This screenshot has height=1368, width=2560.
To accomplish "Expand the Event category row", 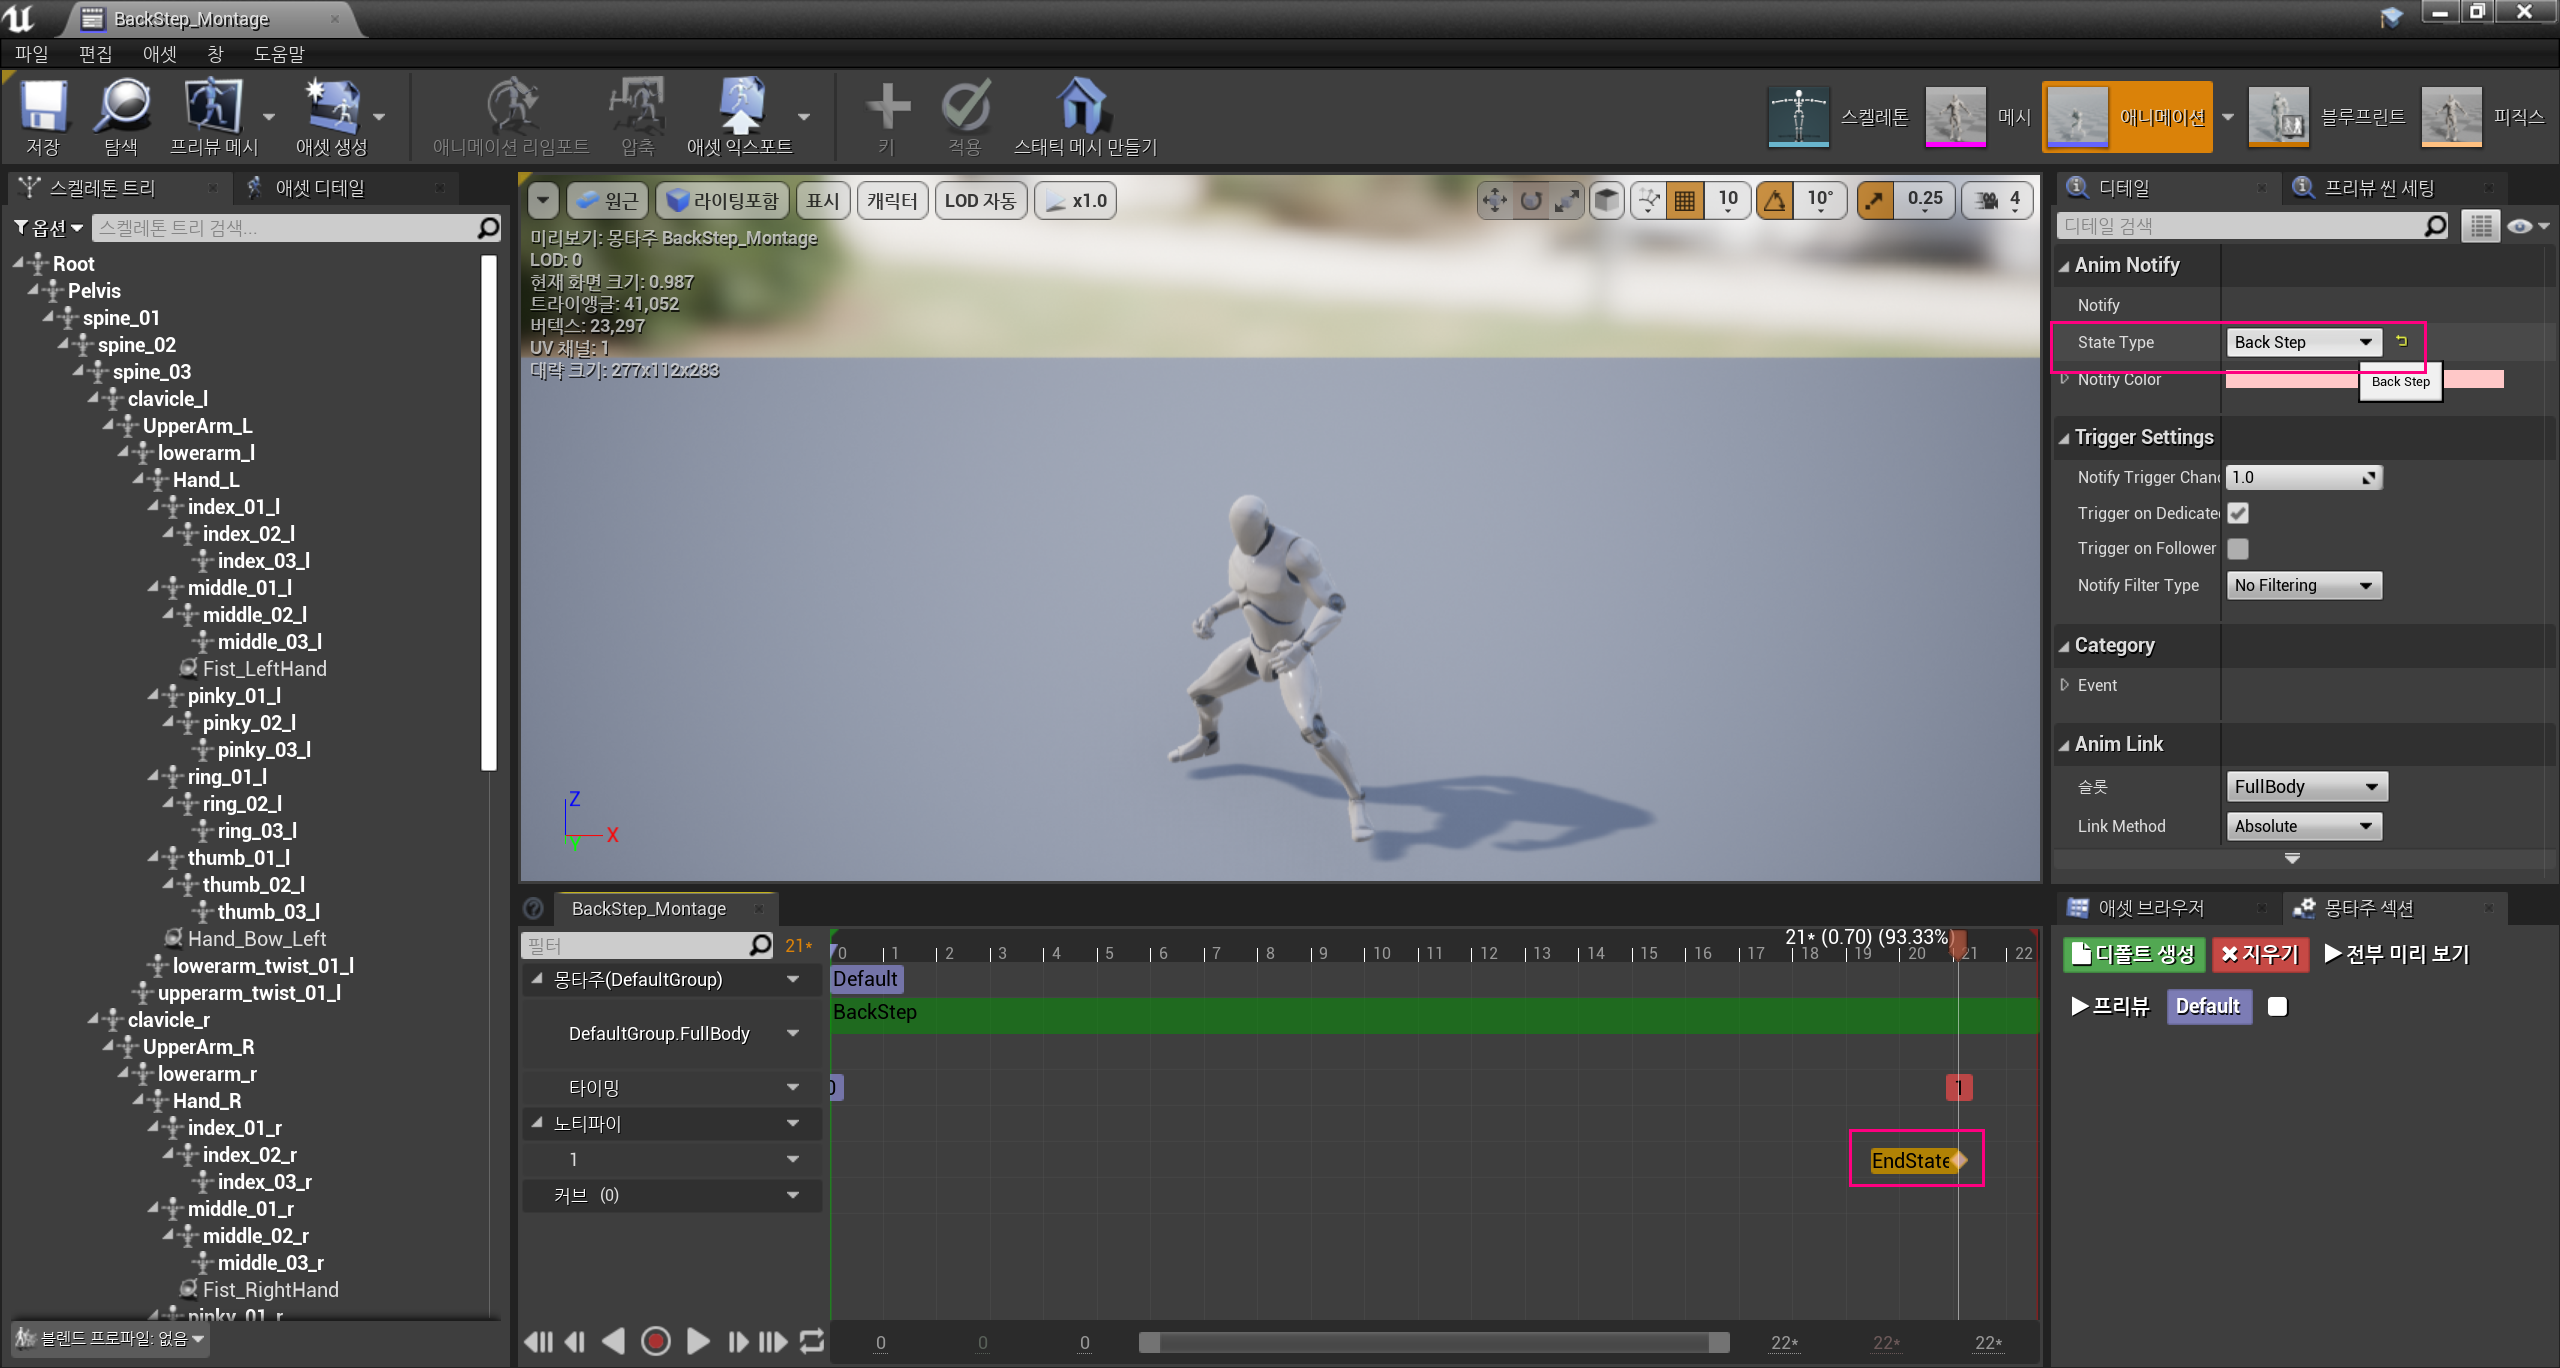I will click(2065, 685).
